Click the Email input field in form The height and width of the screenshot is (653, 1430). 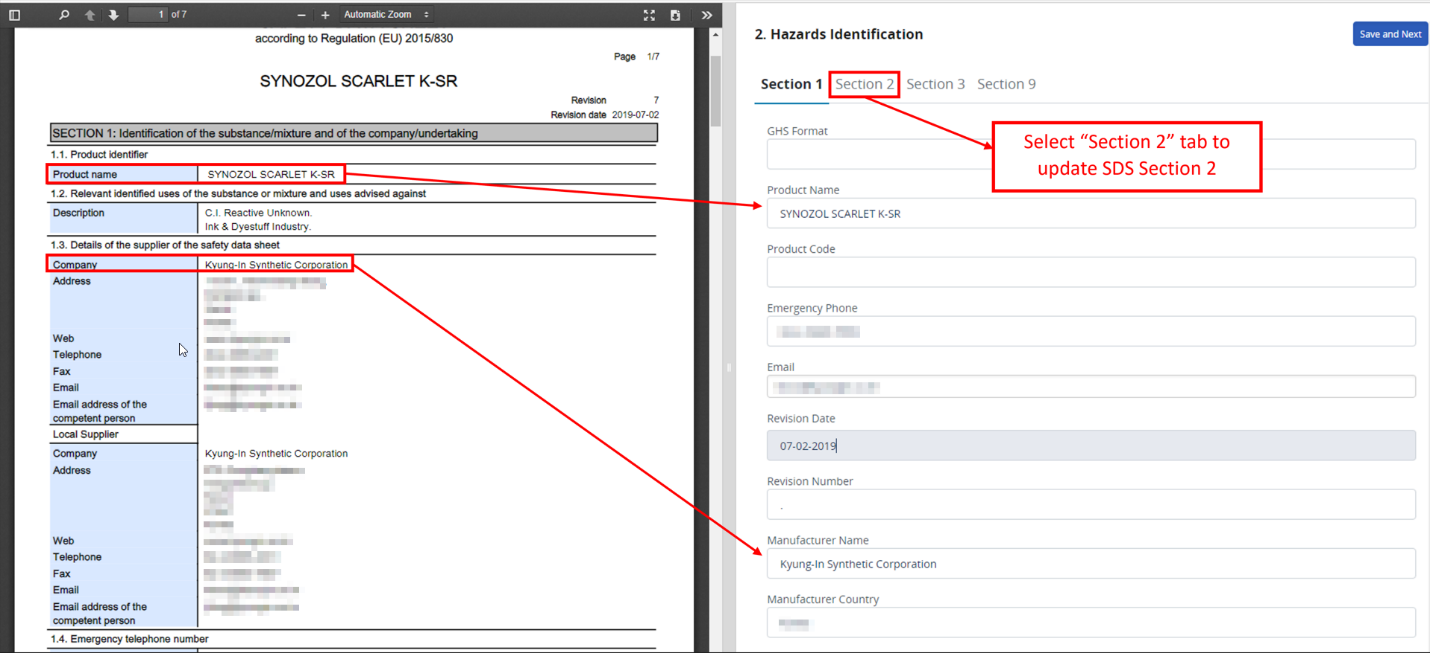1091,387
